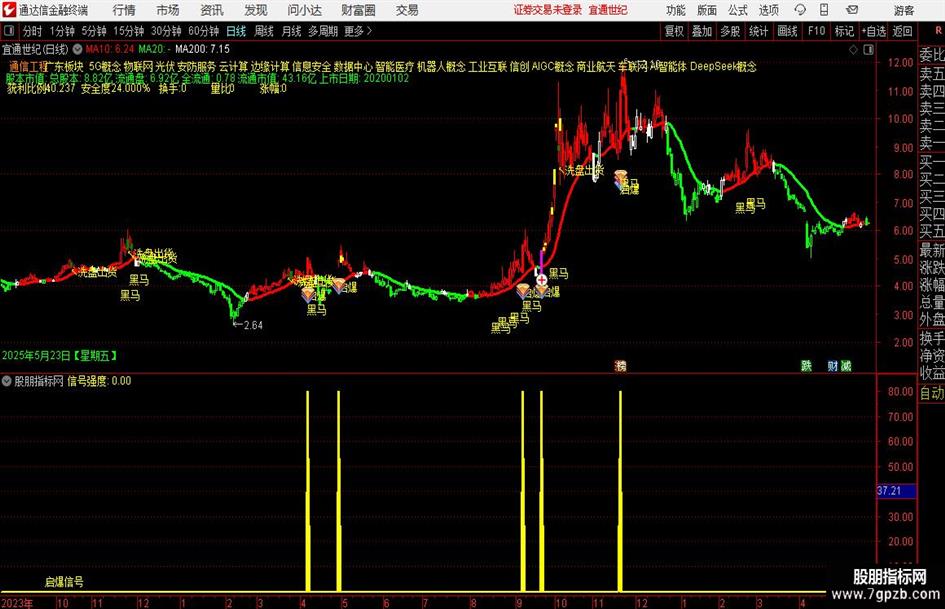Click the 云计算 concept tag
This screenshot has height=609, width=945.
click(233, 66)
